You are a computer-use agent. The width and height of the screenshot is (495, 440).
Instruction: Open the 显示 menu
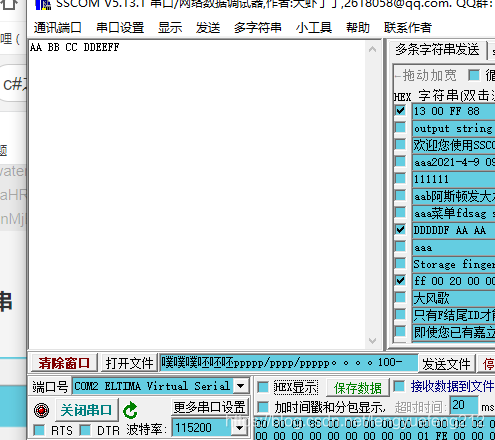click(x=170, y=28)
